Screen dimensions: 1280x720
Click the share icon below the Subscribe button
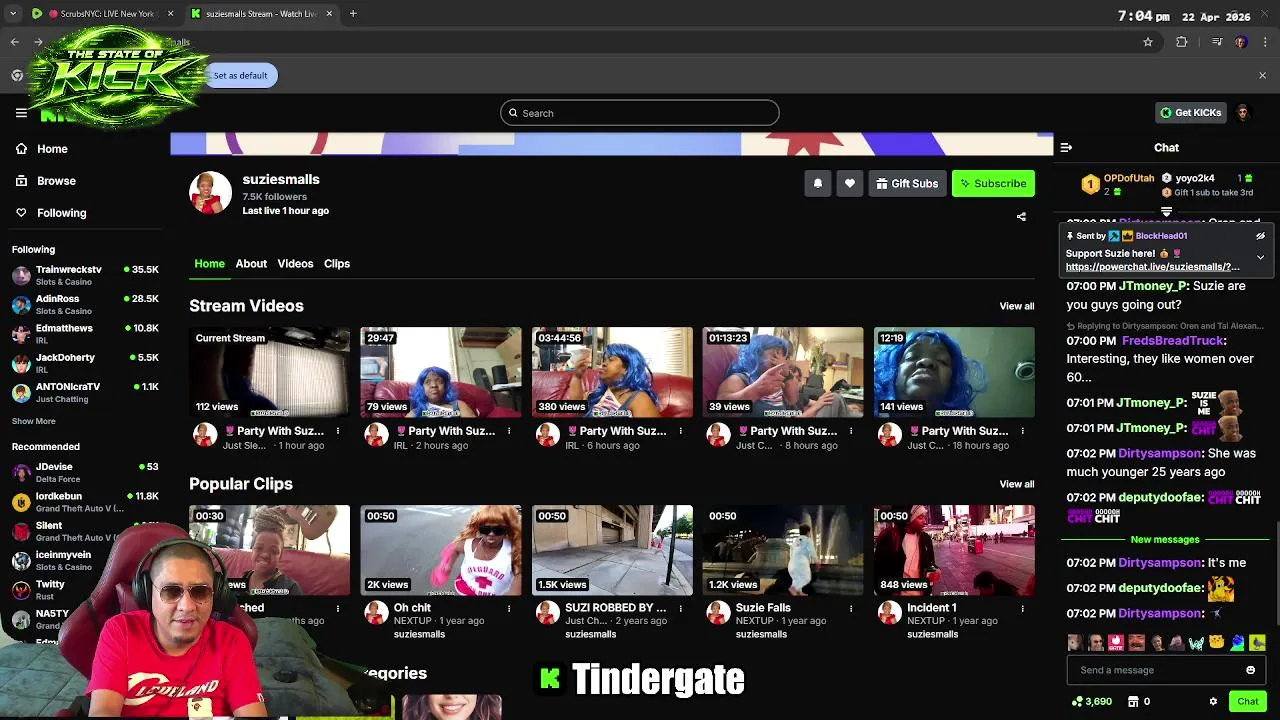[1021, 217]
